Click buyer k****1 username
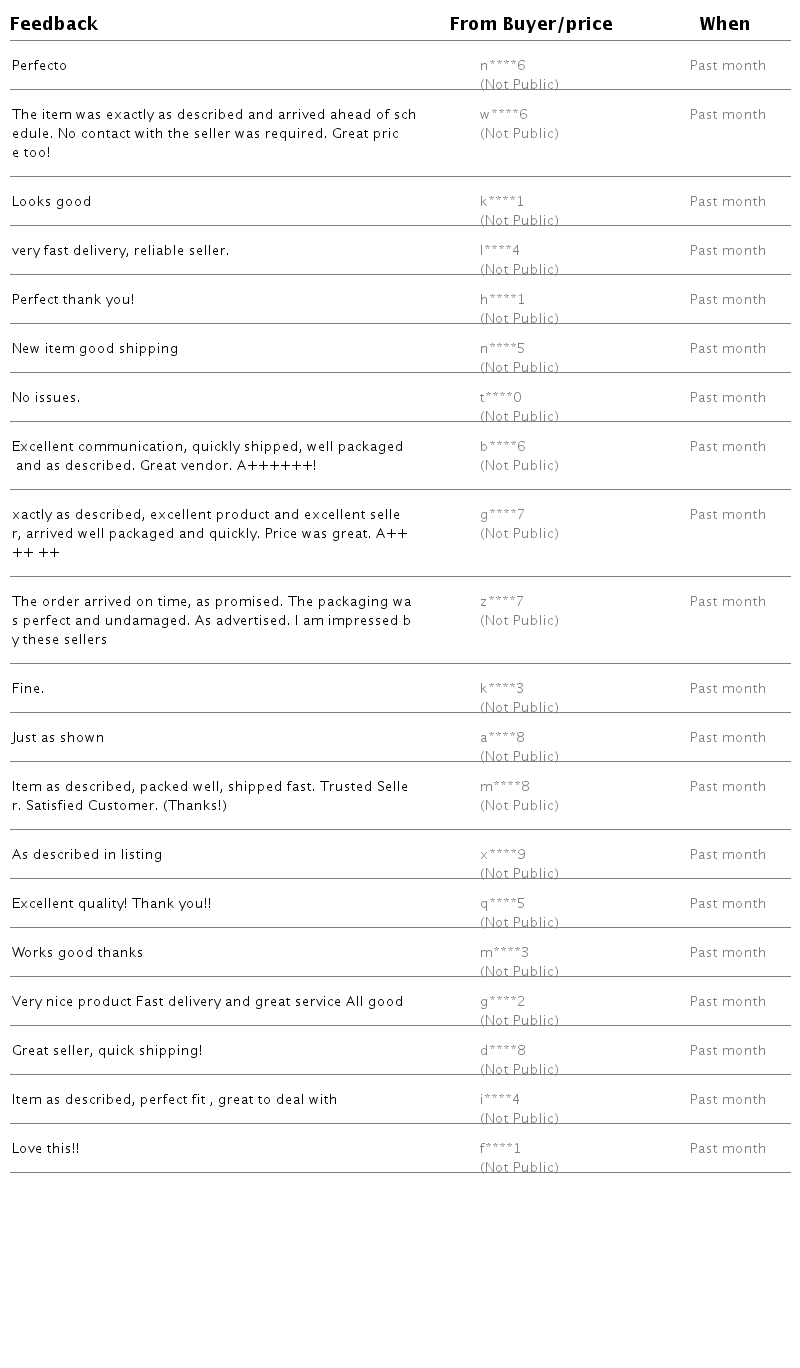 click(x=501, y=202)
